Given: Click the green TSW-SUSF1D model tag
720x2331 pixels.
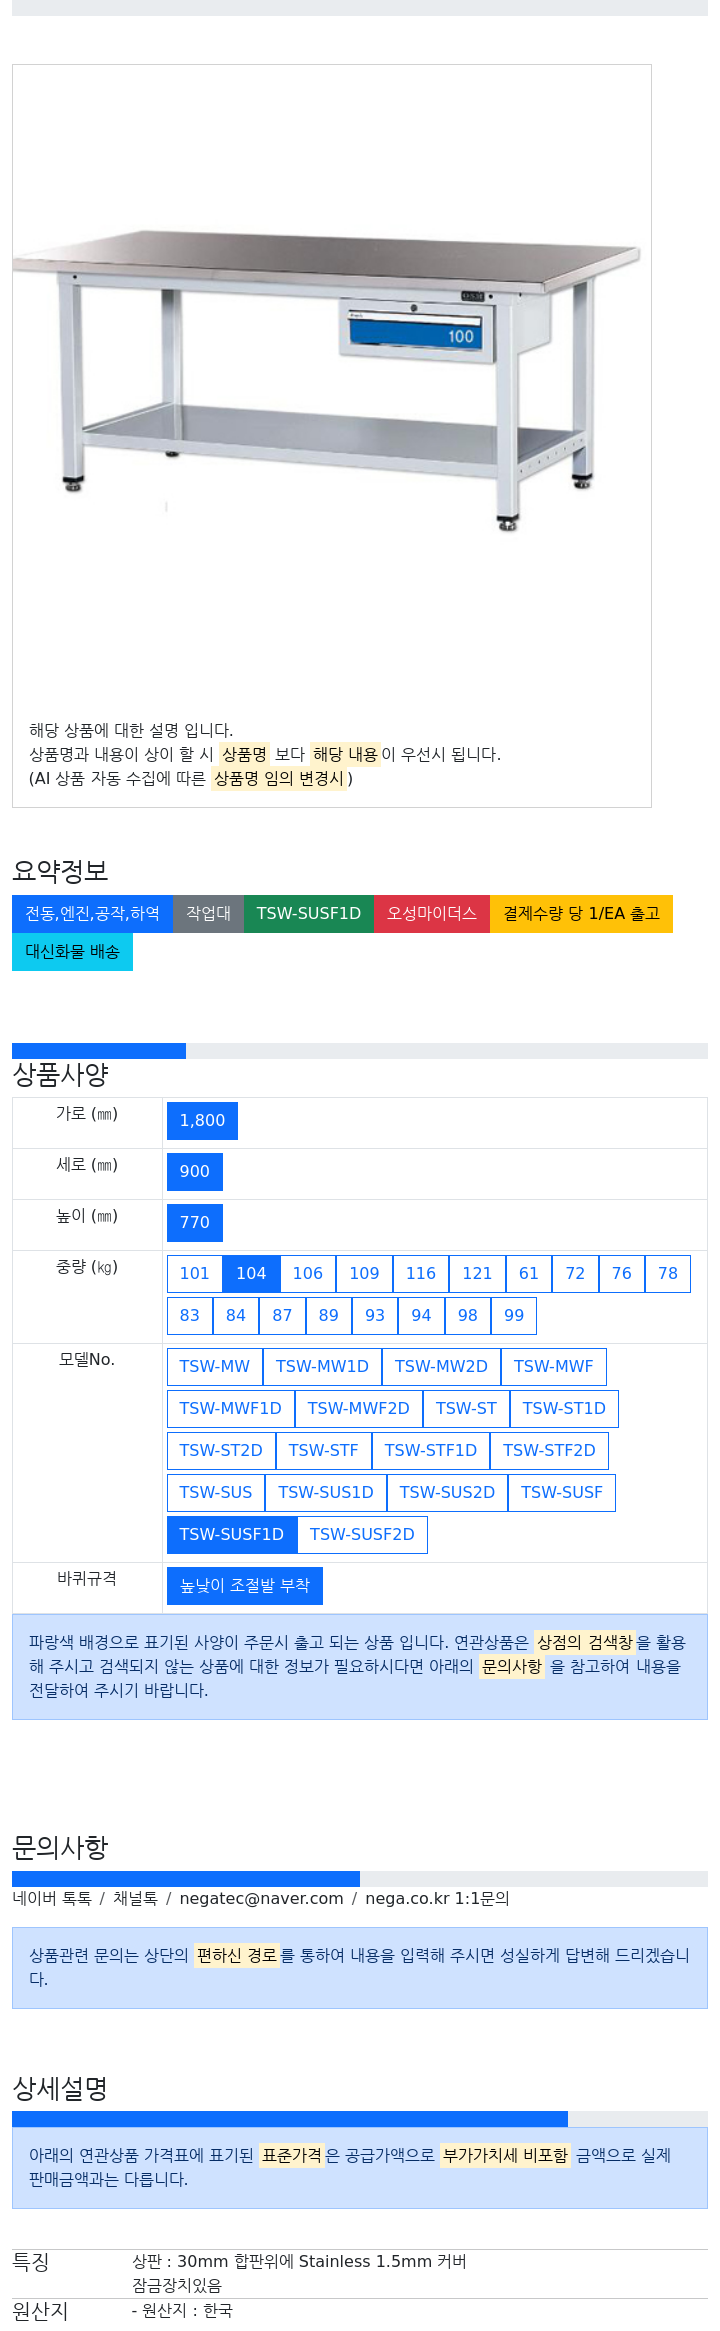Looking at the screenshot, I should tap(308, 913).
